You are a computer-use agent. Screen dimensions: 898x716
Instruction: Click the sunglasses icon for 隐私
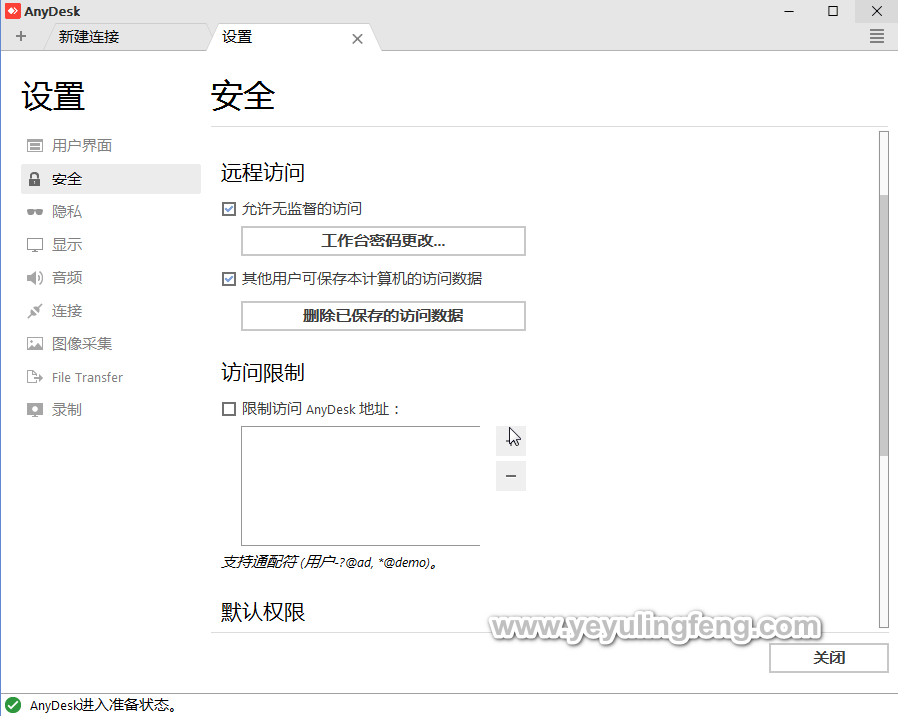[x=35, y=212]
